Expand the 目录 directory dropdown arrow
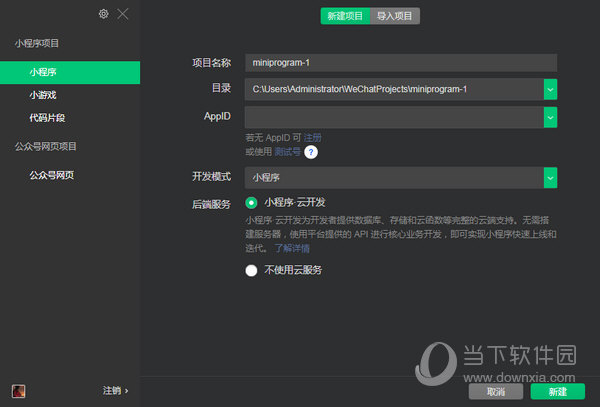Viewport: 600px width, 407px height. coord(550,90)
